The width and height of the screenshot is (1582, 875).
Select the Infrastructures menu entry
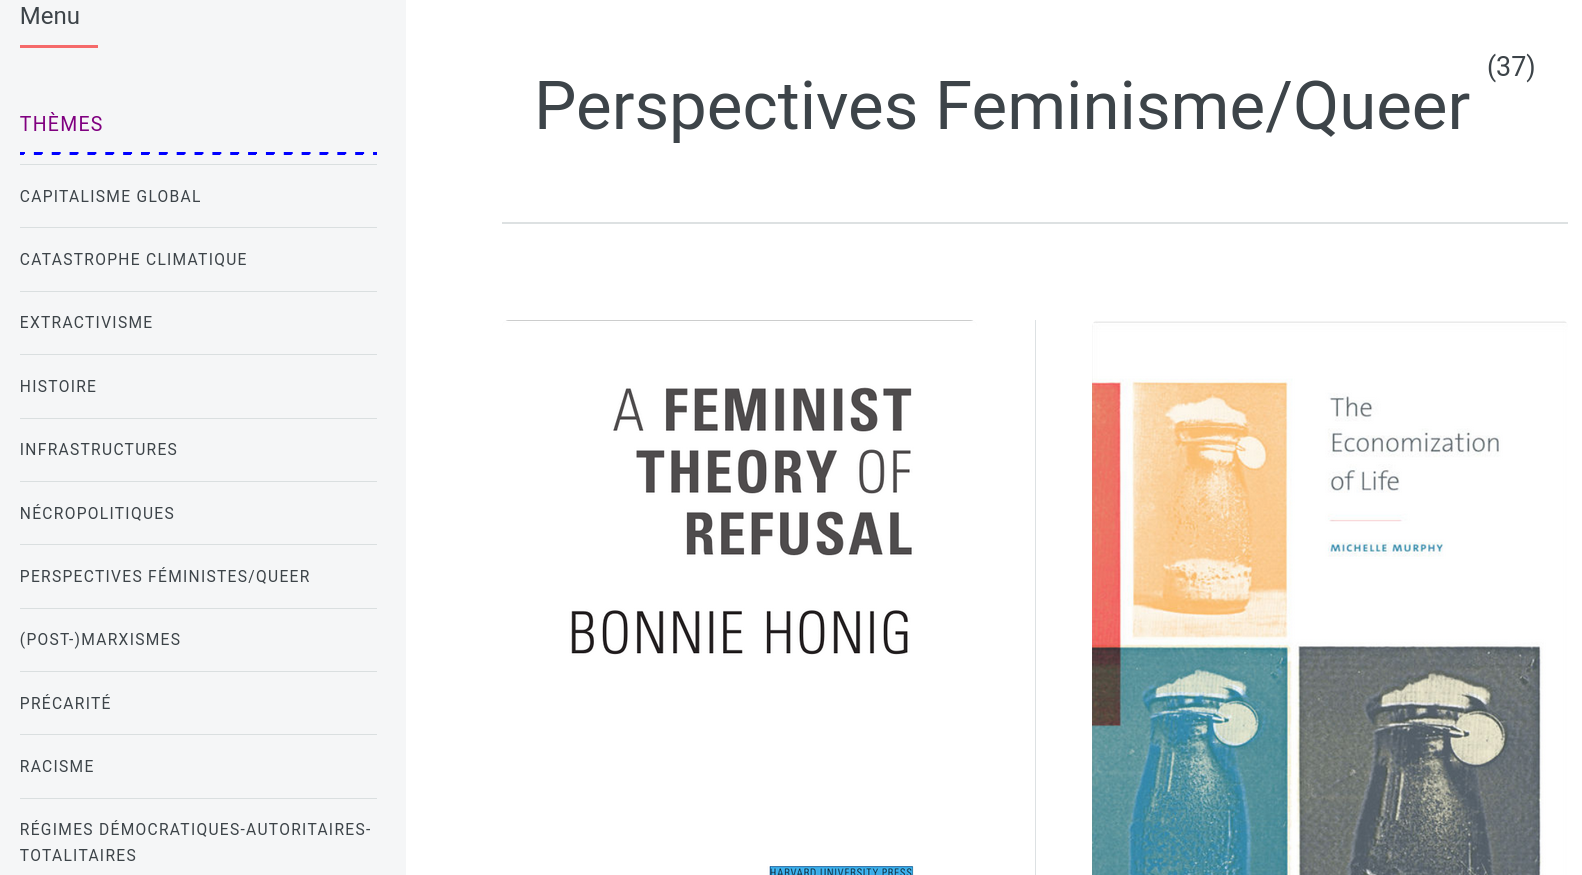[x=98, y=450]
